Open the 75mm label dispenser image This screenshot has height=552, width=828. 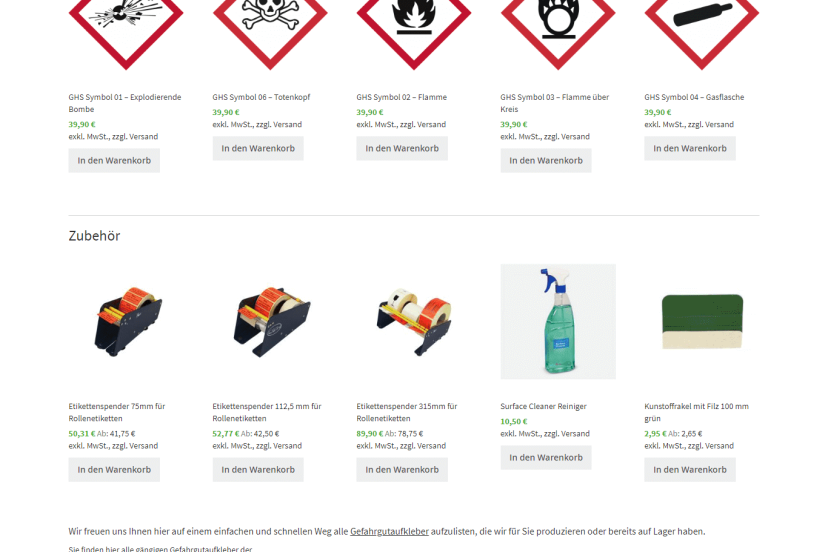pos(126,322)
